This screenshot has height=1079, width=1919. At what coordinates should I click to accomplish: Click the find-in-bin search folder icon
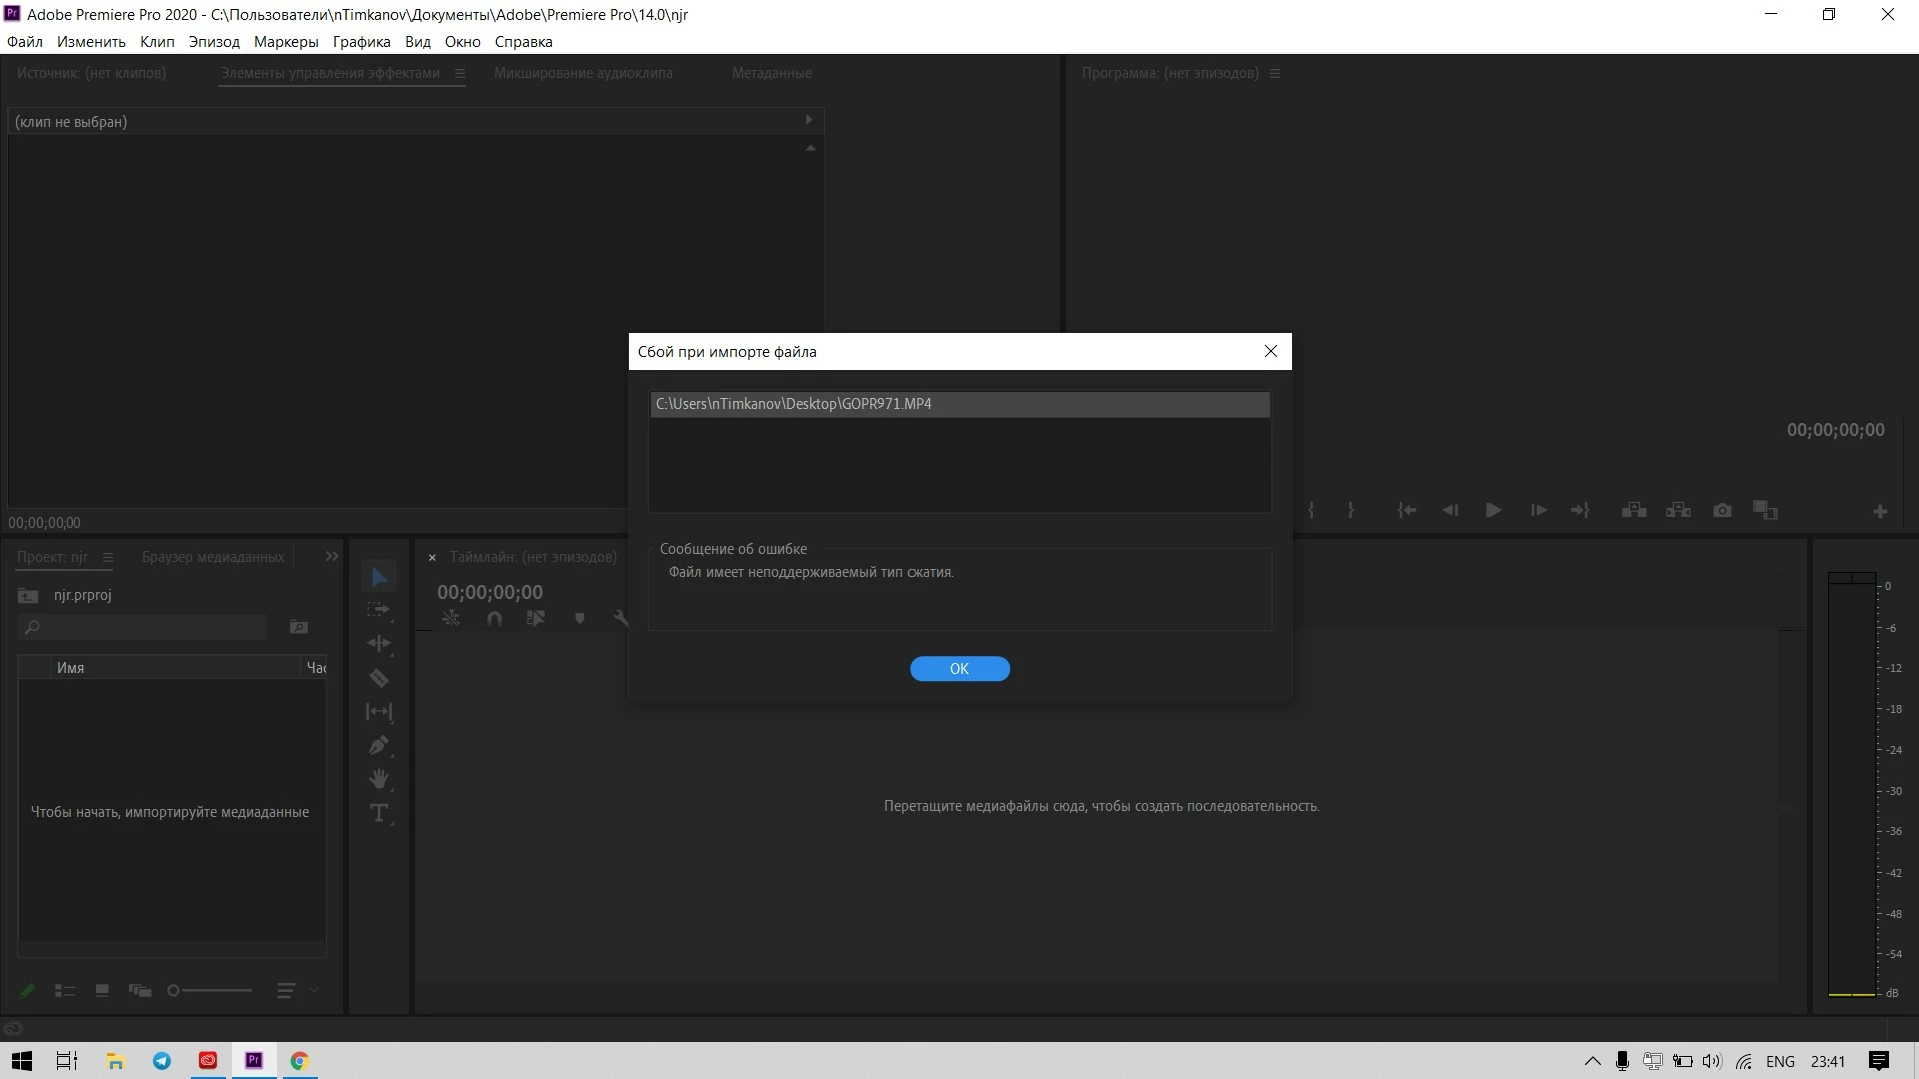298,627
